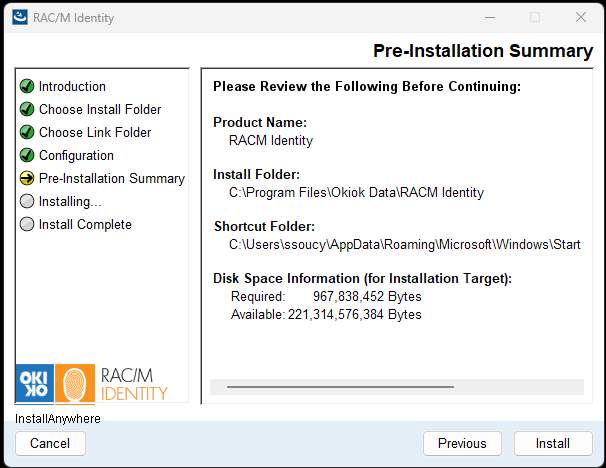
Task: Click the checkmark next to Choose Install Folder
Action: 27,110
